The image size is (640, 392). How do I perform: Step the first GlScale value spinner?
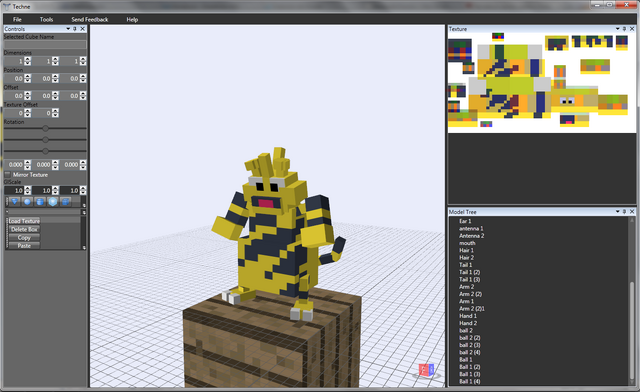tap(27, 190)
